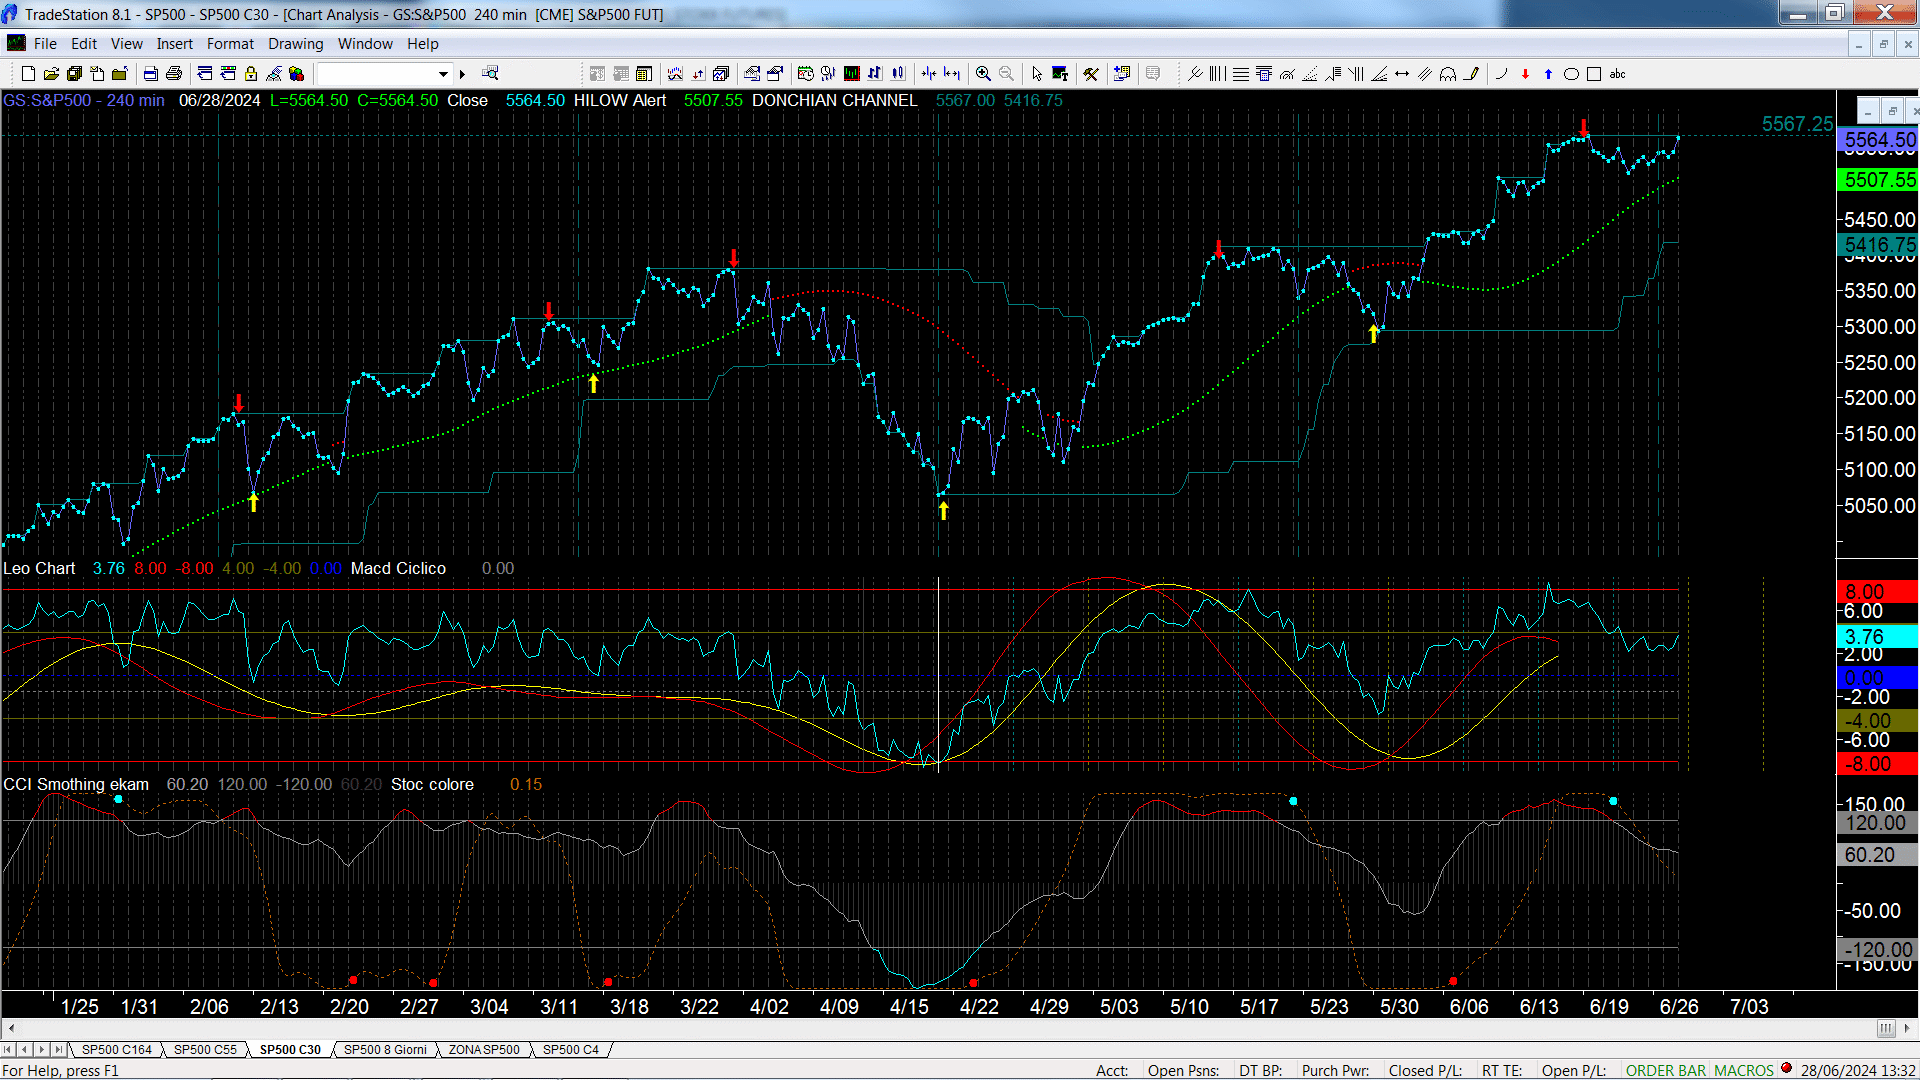Click the horizontal scrollbar right arrow
This screenshot has width=1920, height=1080.
1908,1028
